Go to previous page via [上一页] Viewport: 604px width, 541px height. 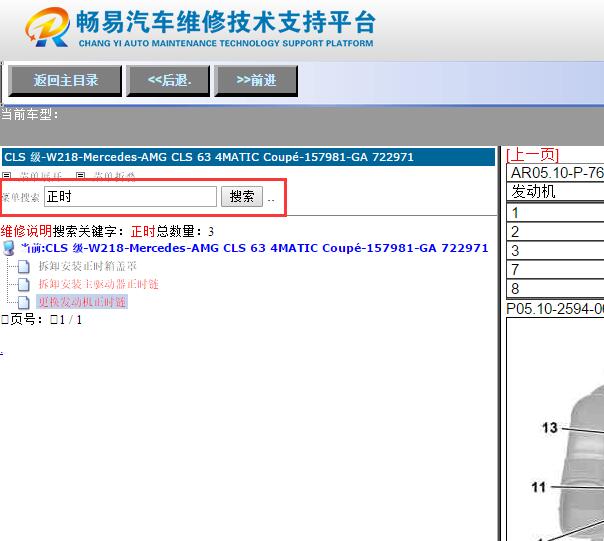point(532,155)
